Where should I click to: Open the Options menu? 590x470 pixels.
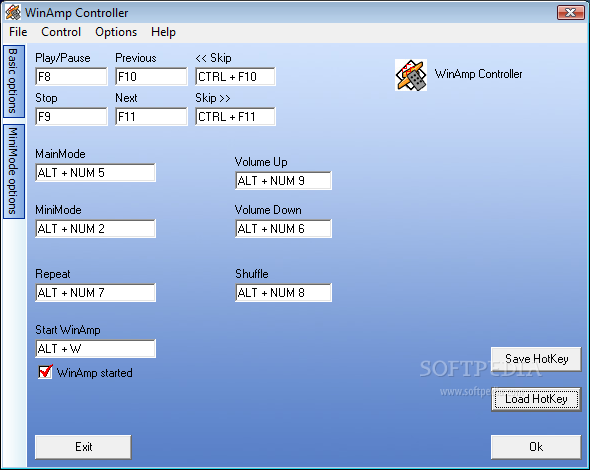click(x=116, y=32)
